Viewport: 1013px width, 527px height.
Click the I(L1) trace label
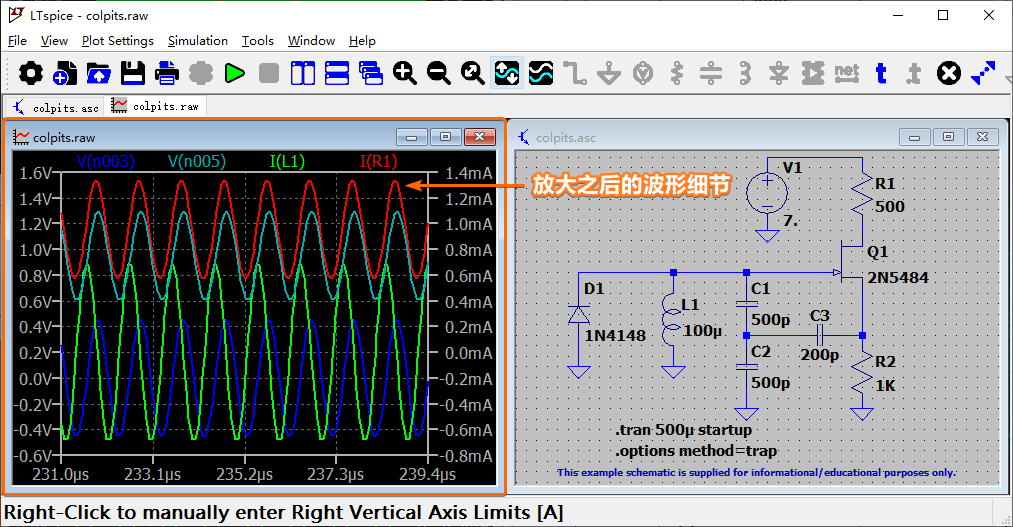coord(287,161)
